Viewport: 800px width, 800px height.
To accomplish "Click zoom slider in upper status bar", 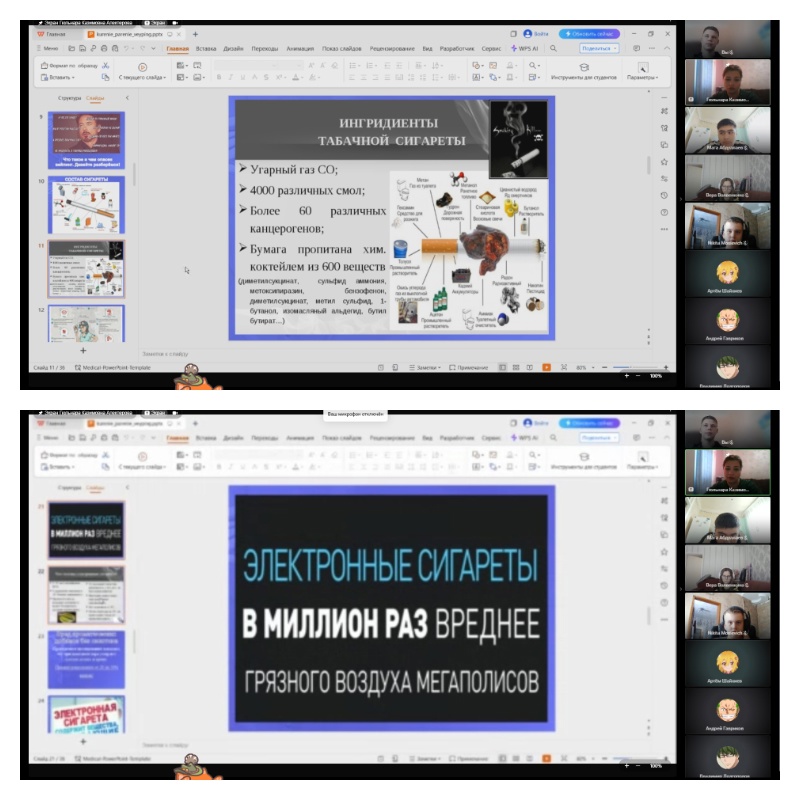I will click(635, 367).
